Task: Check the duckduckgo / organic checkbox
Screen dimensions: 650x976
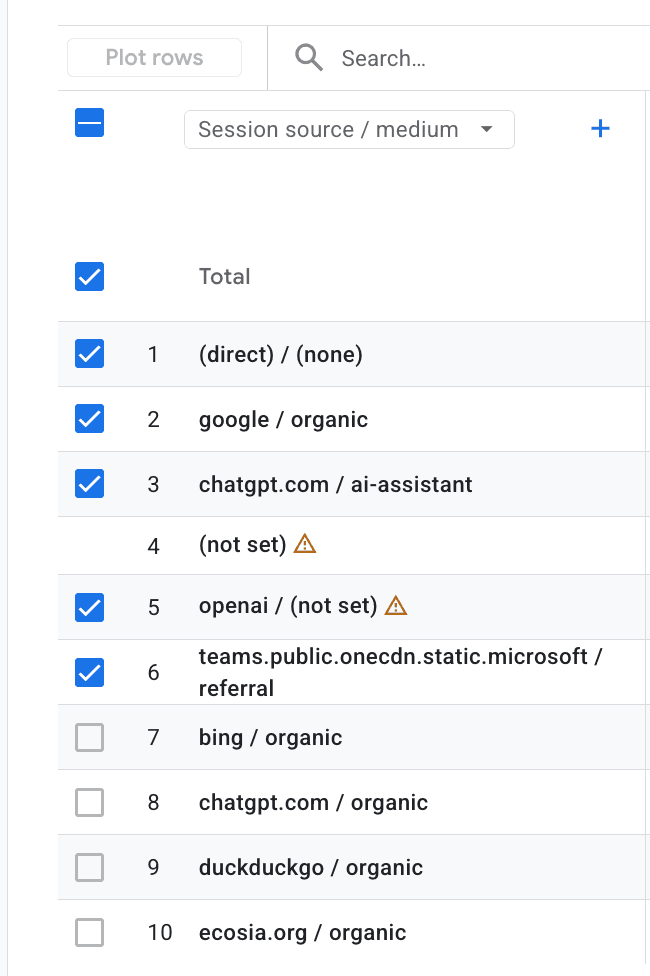Action: 90,868
